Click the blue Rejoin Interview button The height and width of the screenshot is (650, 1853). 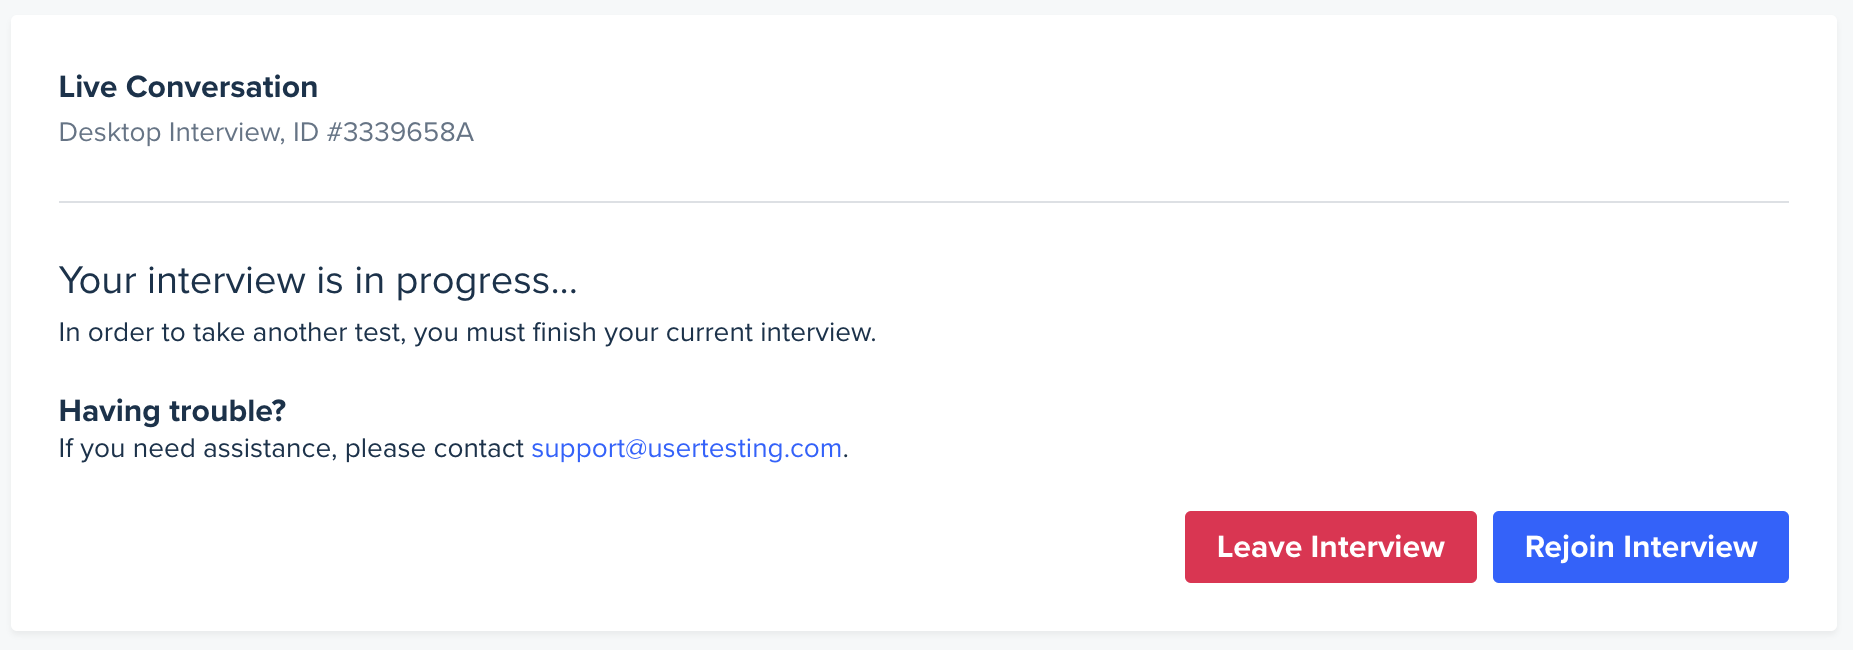pos(1640,547)
